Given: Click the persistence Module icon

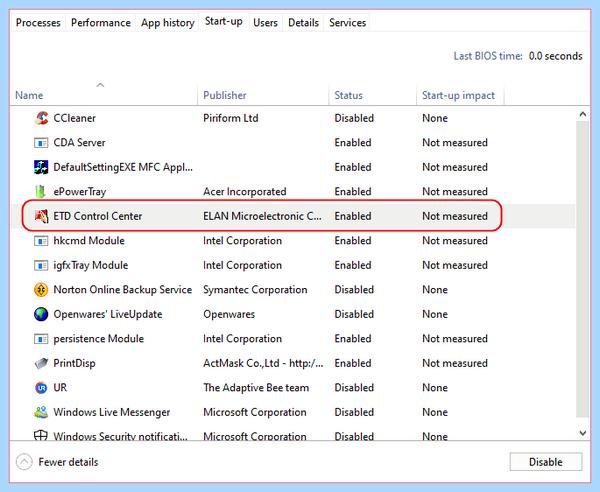Looking at the screenshot, I should pyautogui.click(x=41, y=339).
